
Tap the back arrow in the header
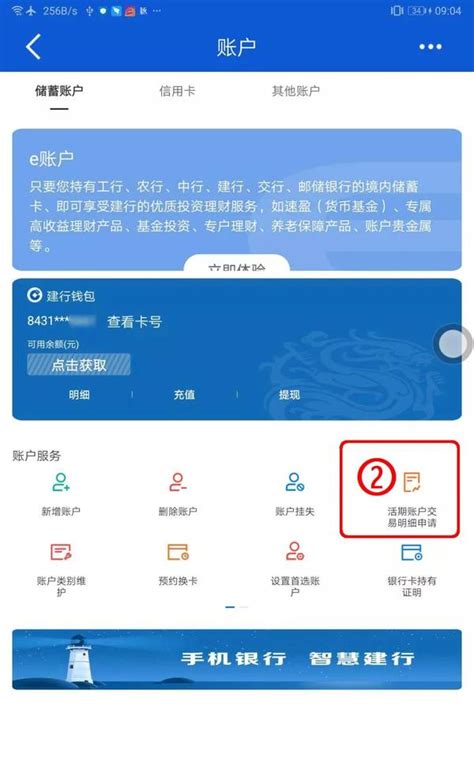click(33, 47)
